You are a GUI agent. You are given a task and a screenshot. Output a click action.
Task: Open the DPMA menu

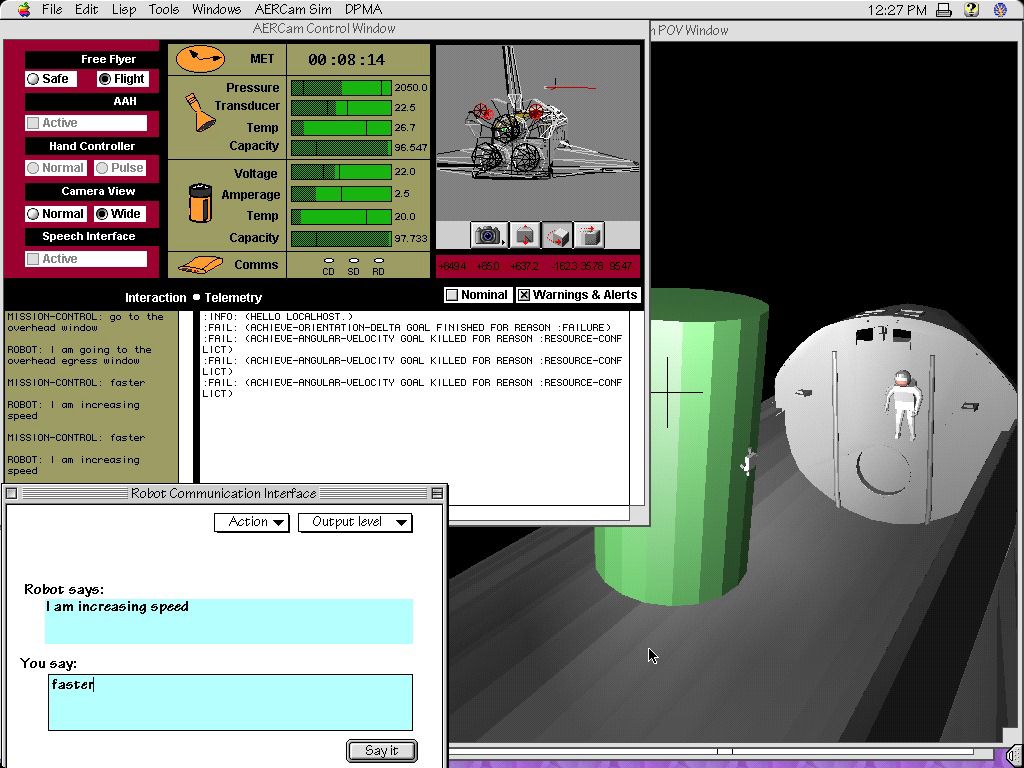coord(363,9)
